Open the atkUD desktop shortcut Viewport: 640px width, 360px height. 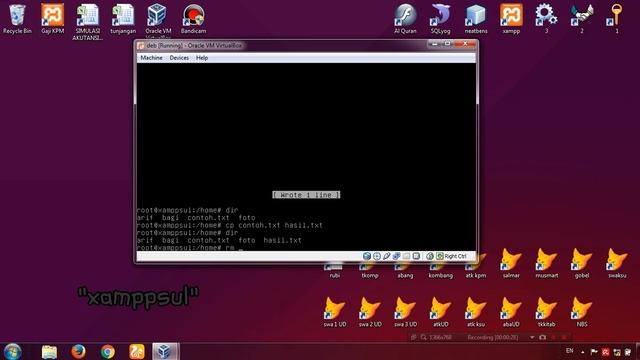[440, 312]
